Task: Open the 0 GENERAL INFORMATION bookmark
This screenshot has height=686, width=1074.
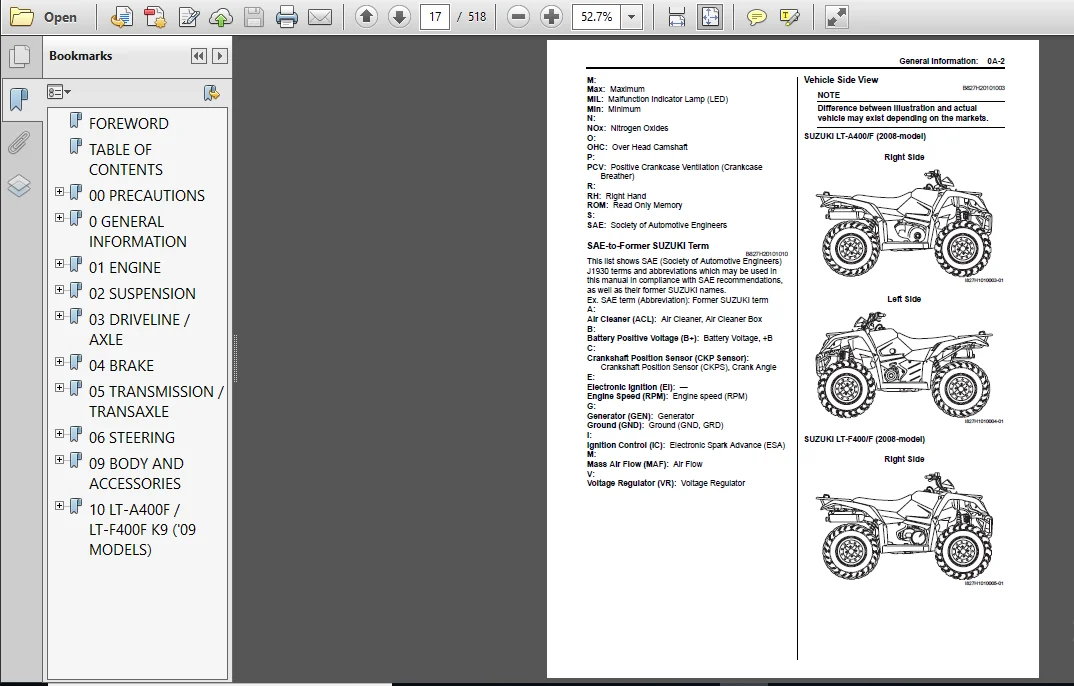Action: (x=138, y=231)
